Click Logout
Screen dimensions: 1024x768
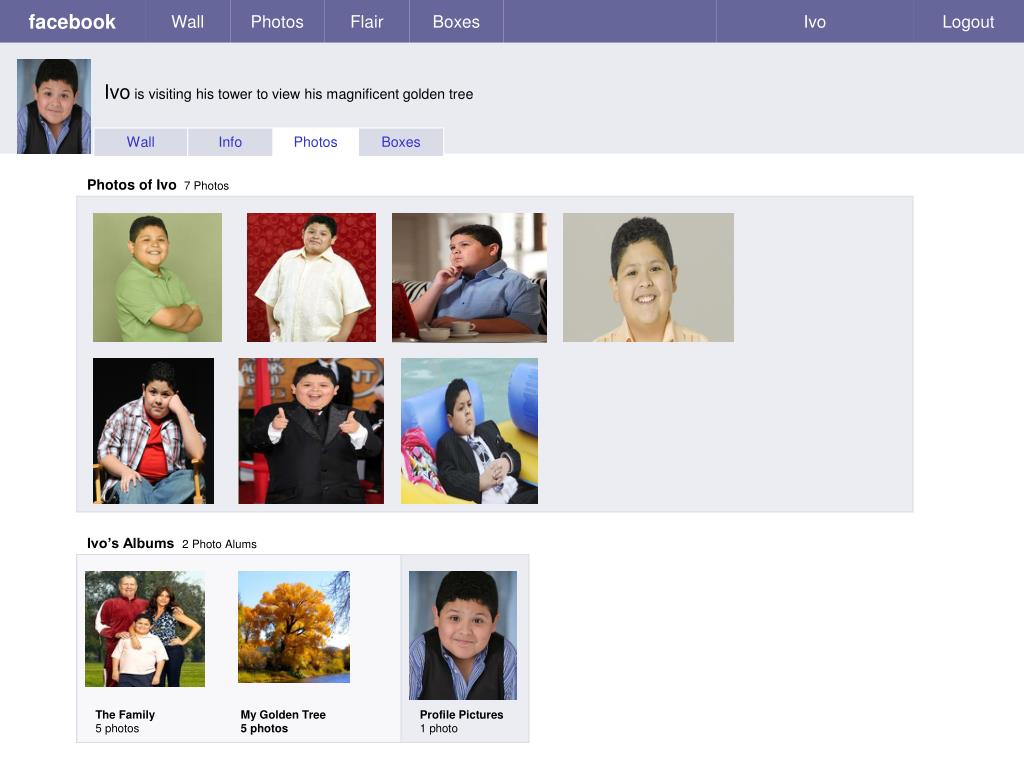pos(968,22)
